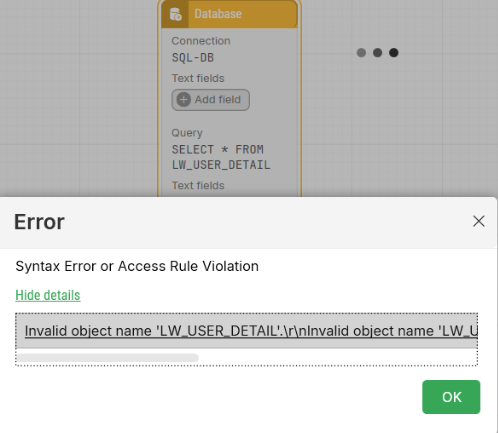This screenshot has height=433, width=498.
Task: Select the Database node header
Action: pos(229,14)
